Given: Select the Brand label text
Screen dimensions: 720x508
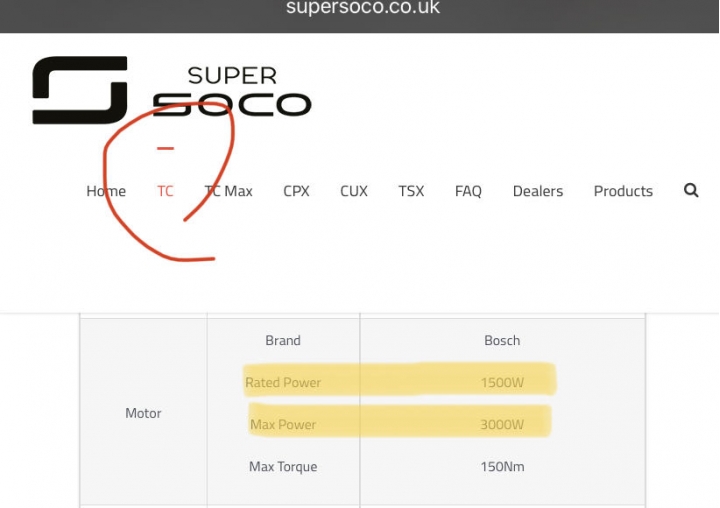Looking at the screenshot, I should click(x=283, y=341).
